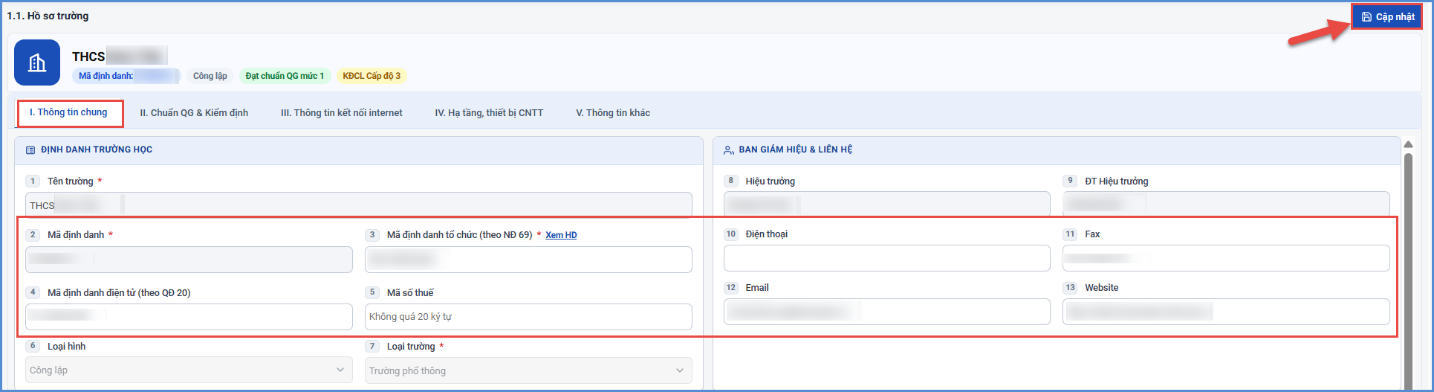
Task: Open III. Thông tin kết nối internet tab
Action: point(342,113)
